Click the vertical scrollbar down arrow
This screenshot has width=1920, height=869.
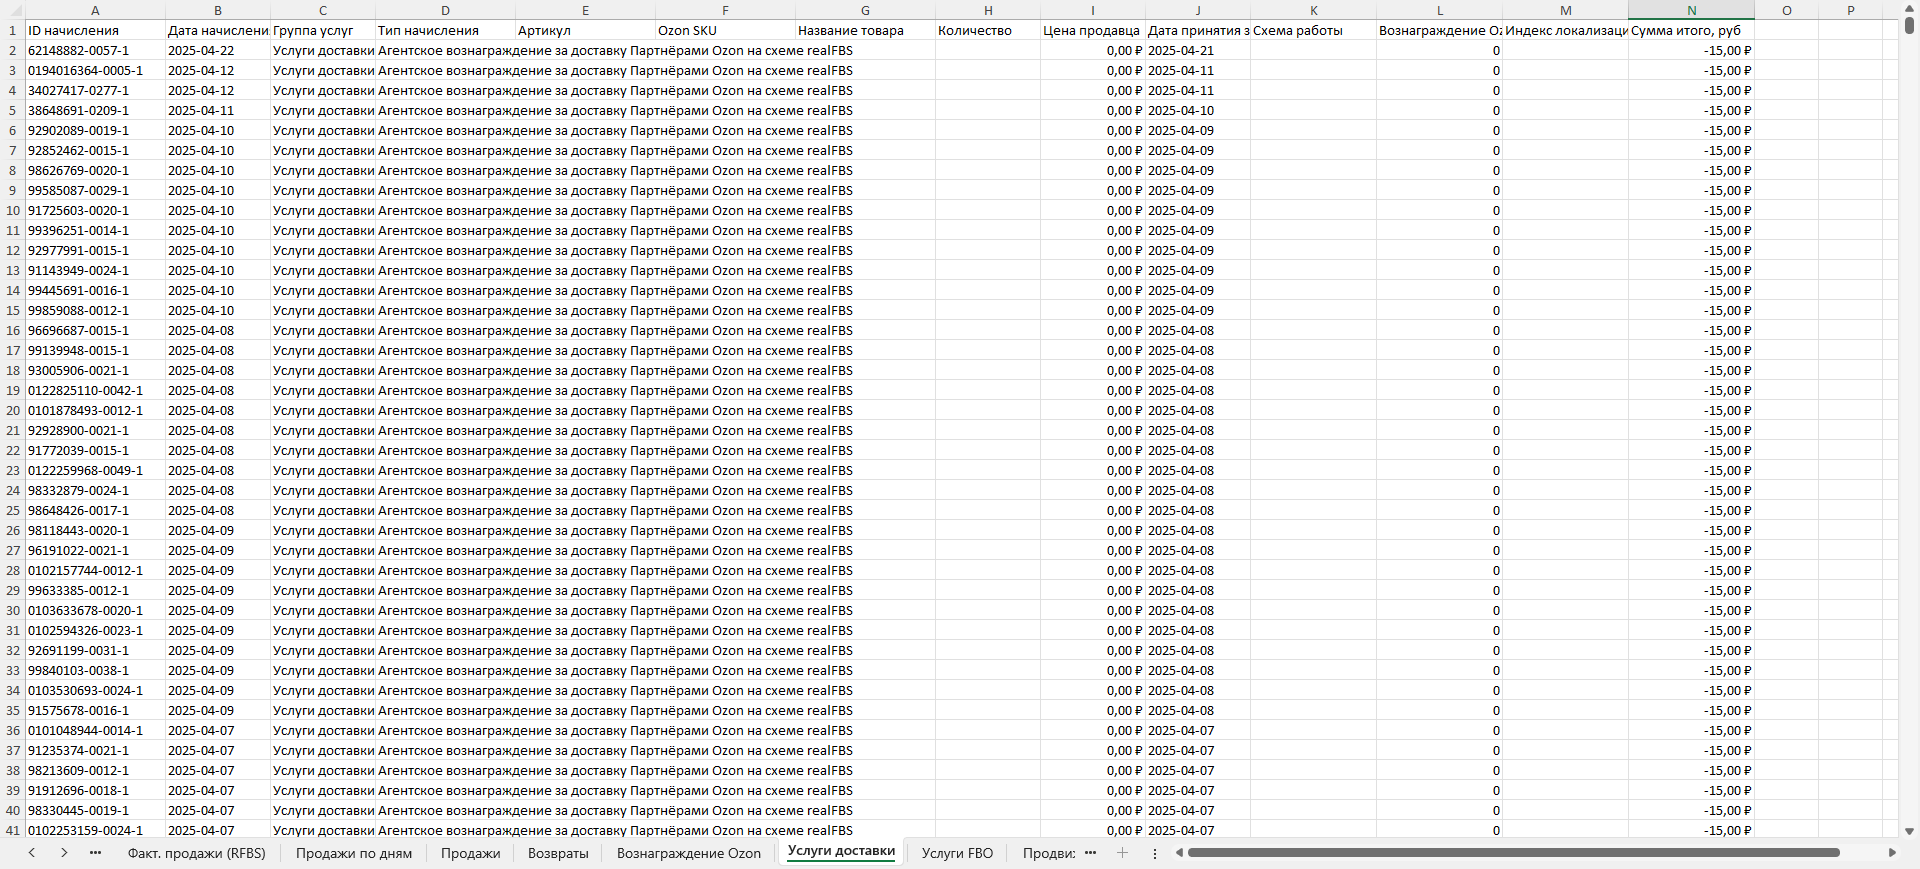coord(1909,831)
